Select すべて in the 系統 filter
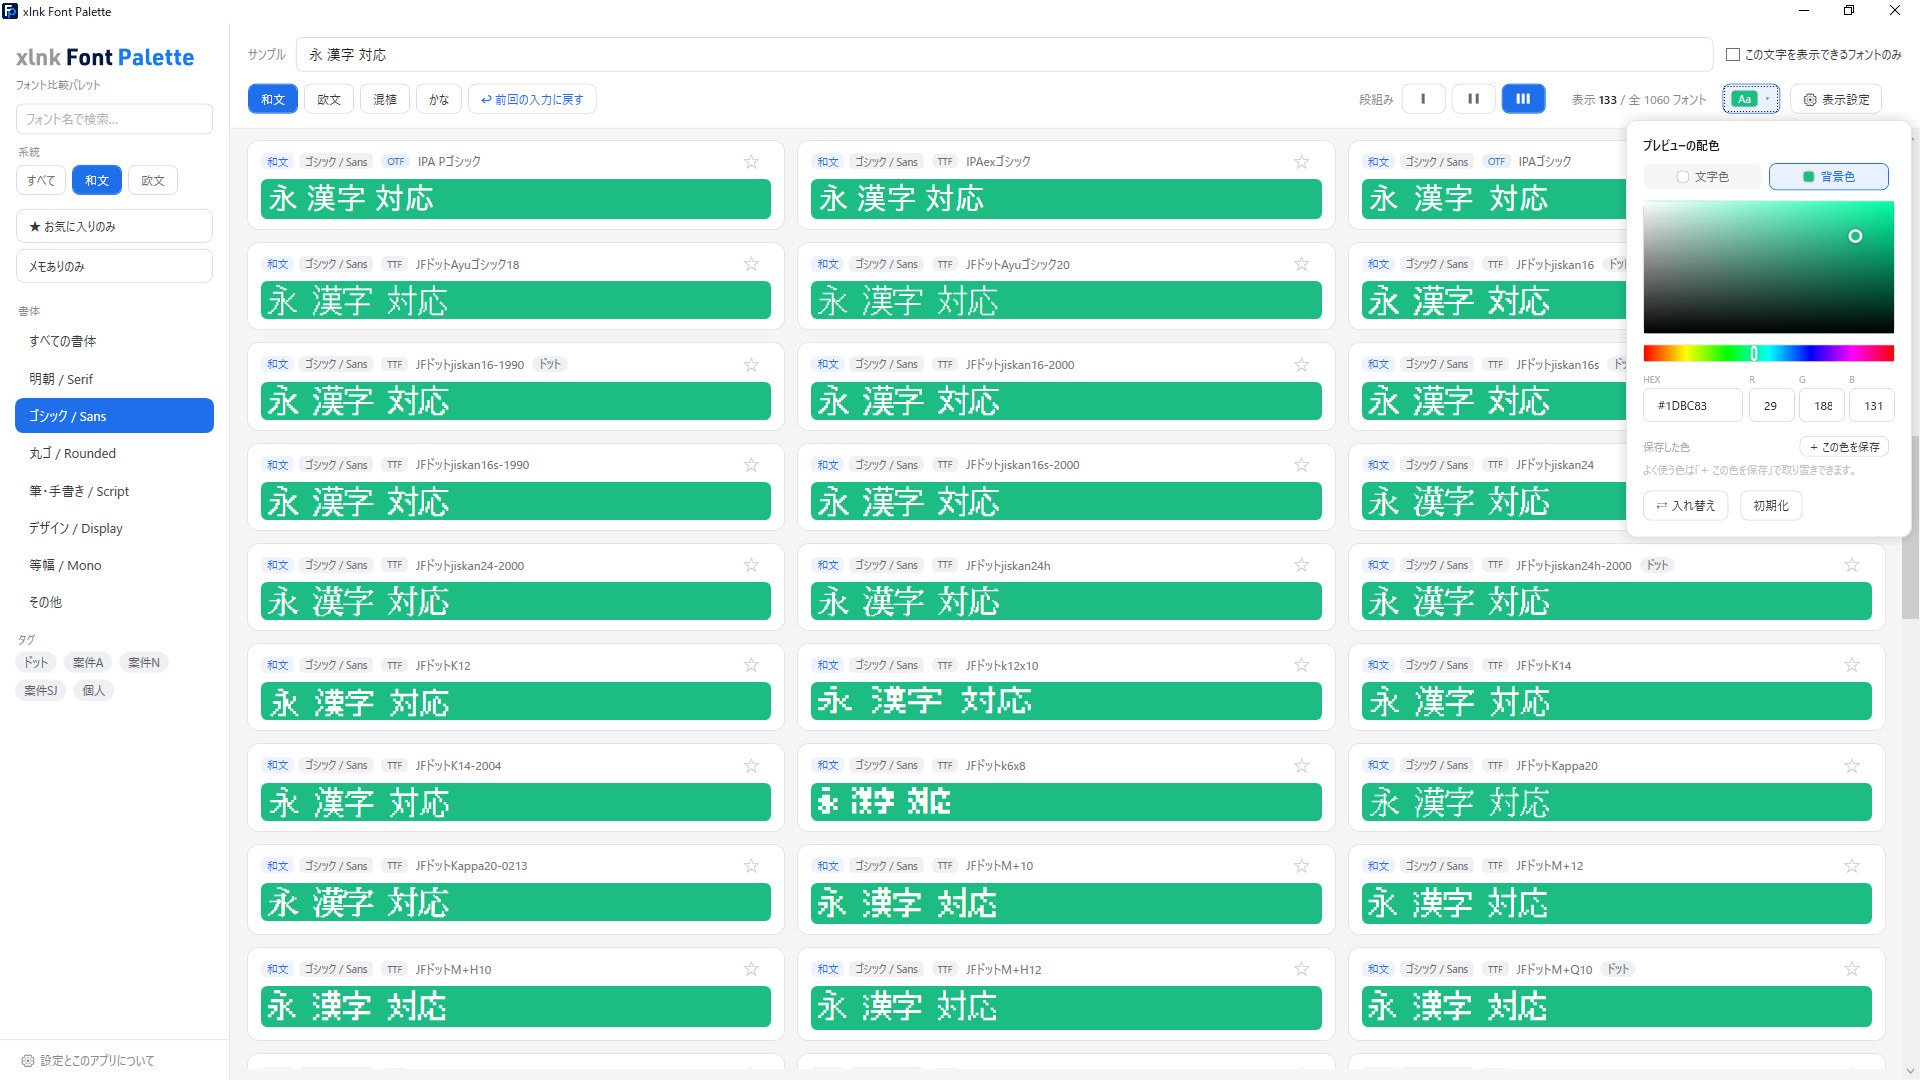Viewport: 1920px width, 1080px height. click(x=41, y=180)
